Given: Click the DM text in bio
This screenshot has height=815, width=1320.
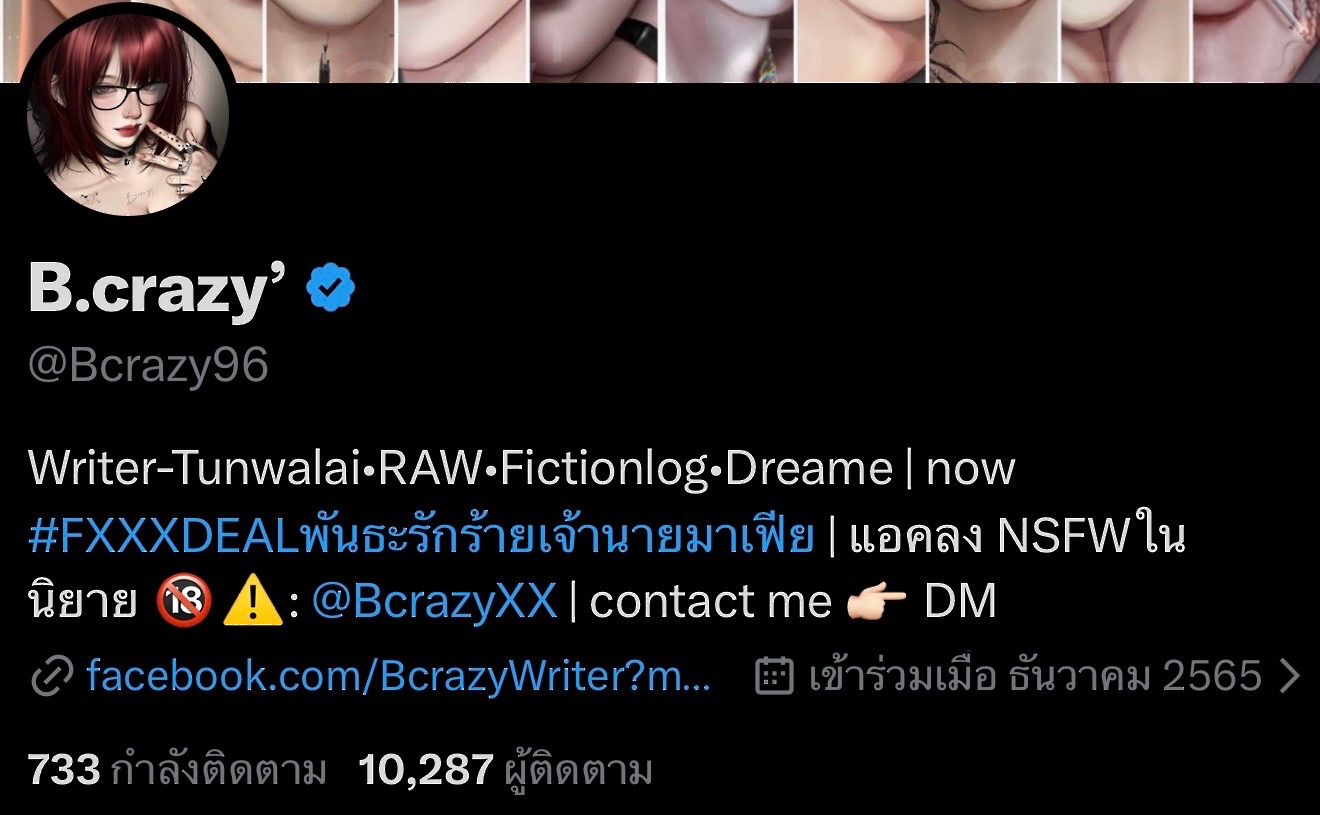Looking at the screenshot, I should 960,603.
